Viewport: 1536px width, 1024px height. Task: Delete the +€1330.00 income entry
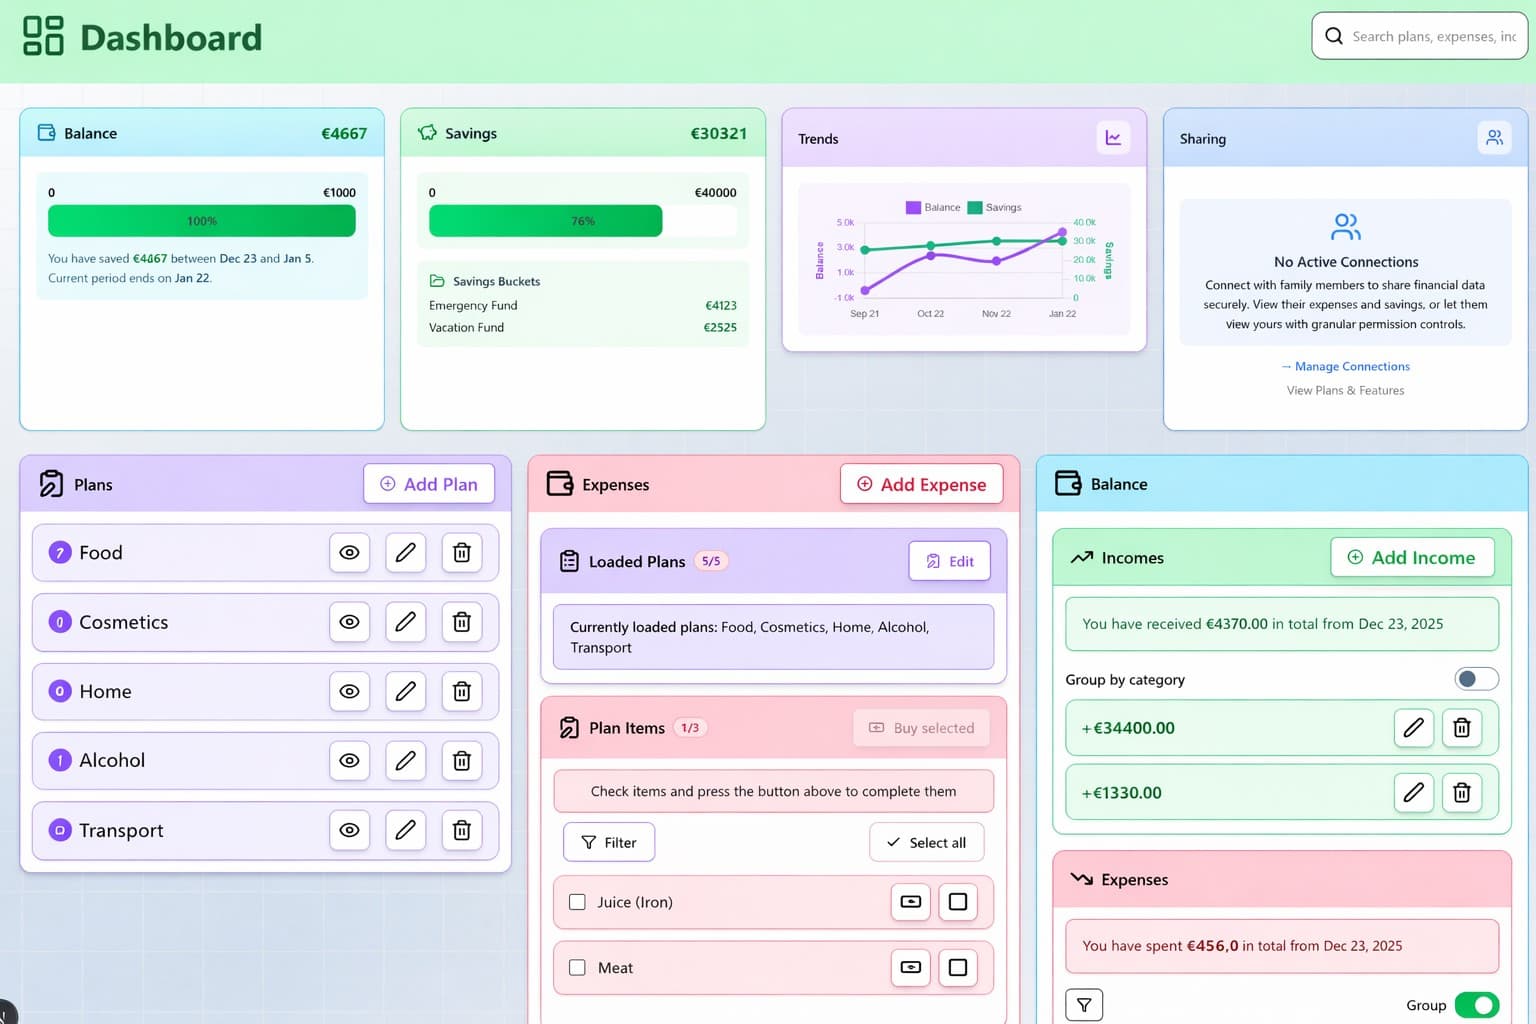point(1462,793)
